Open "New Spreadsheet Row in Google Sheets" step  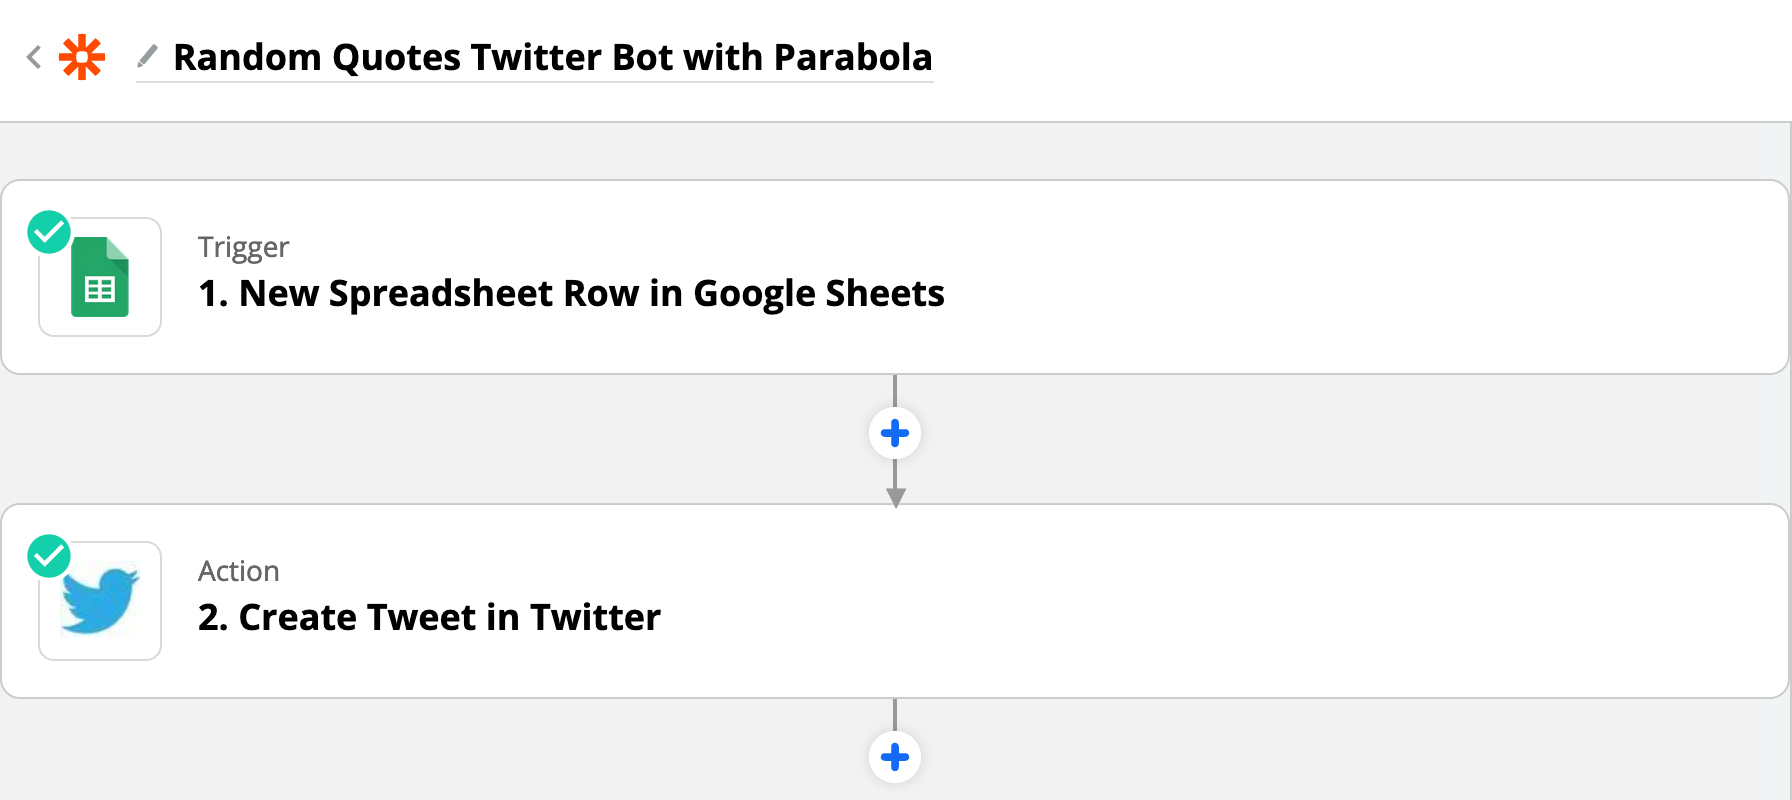pos(571,294)
